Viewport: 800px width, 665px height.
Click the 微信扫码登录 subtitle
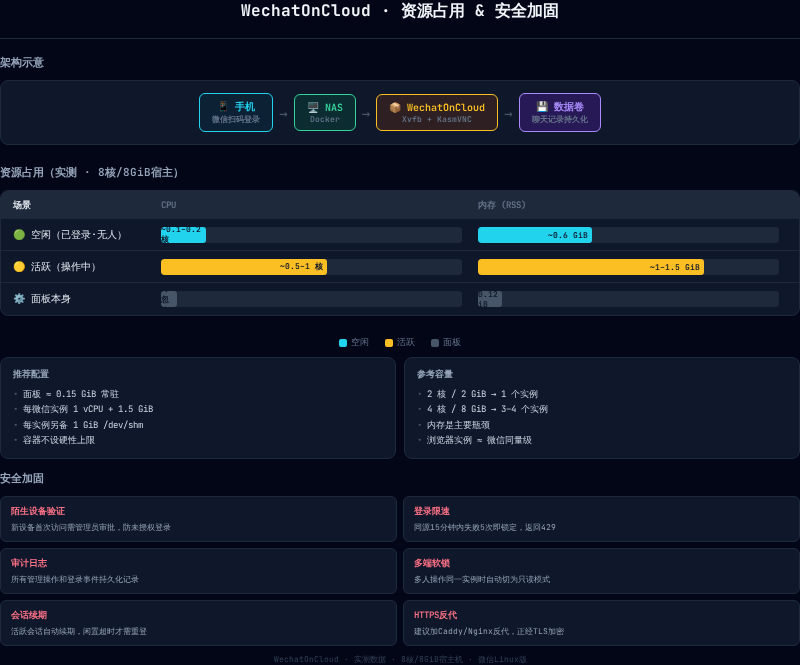pos(236,119)
